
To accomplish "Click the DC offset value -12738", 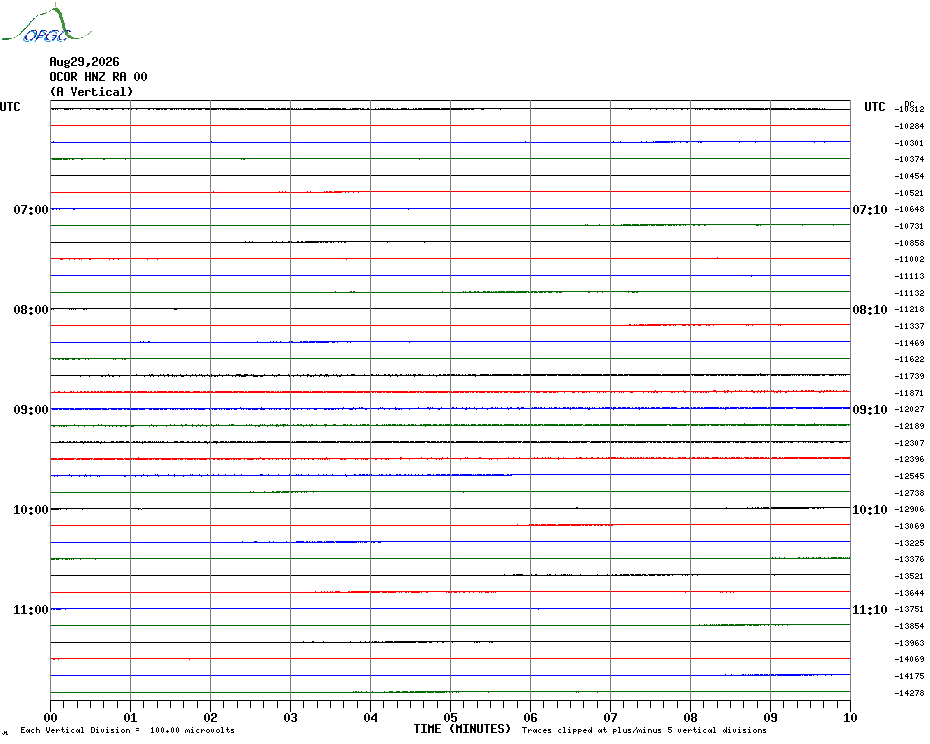I will tap(909, 493).
